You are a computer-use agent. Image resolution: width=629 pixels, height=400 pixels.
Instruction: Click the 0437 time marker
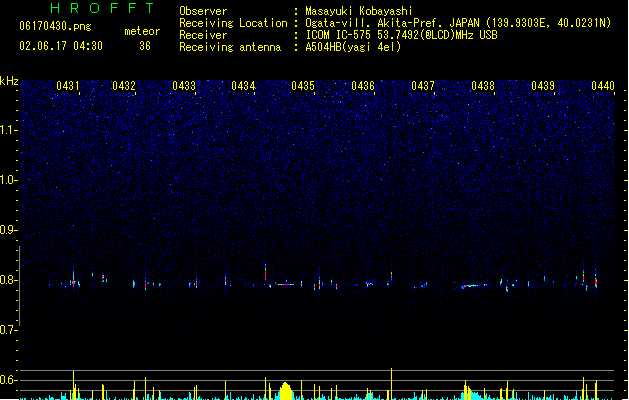coord(423,86)
